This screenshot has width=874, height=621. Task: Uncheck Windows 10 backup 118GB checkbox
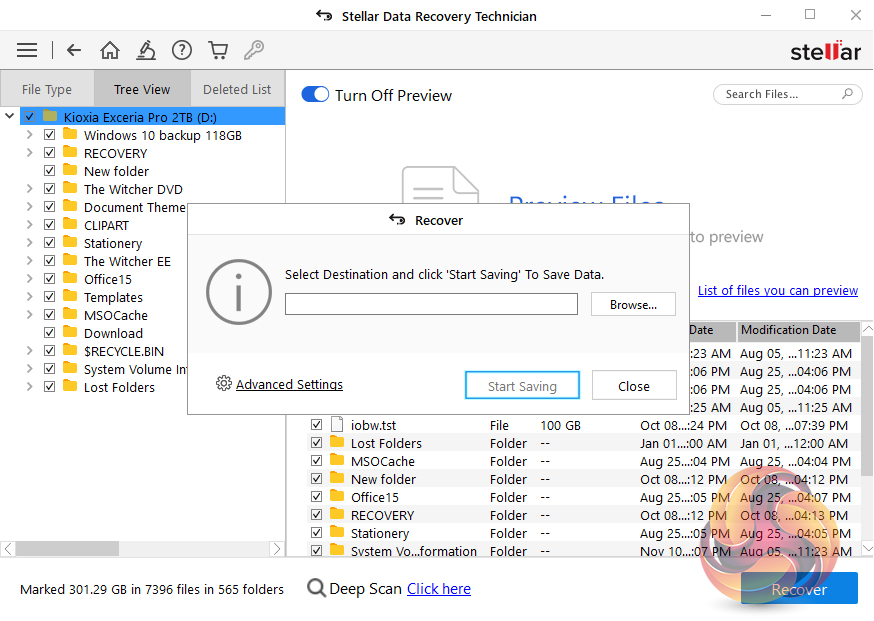click(50, 135)
